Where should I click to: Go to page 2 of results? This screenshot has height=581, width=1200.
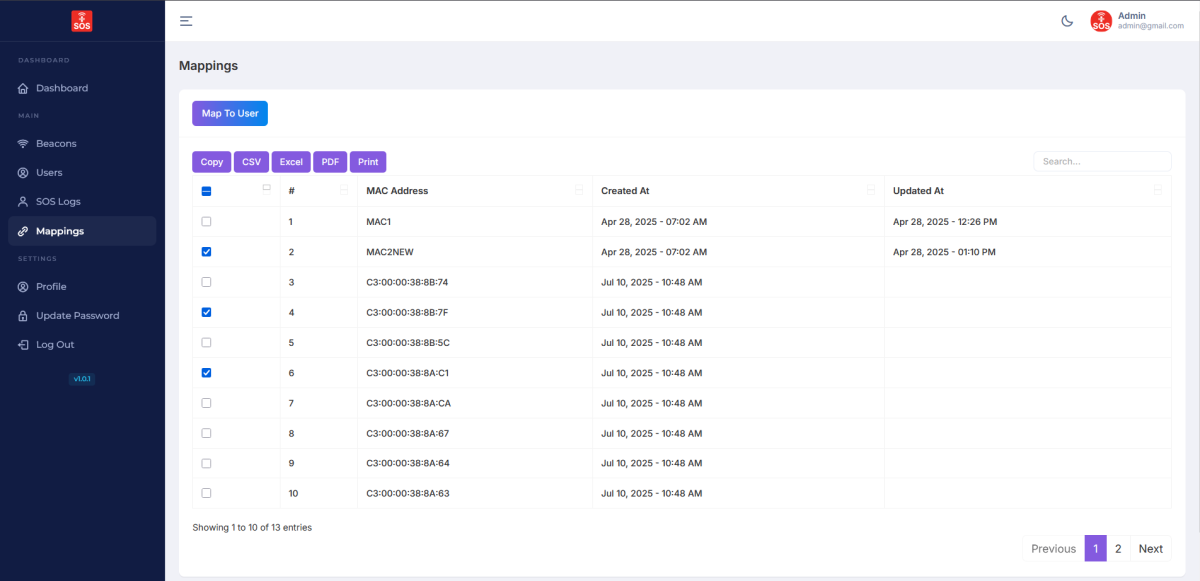[1118, 548]
